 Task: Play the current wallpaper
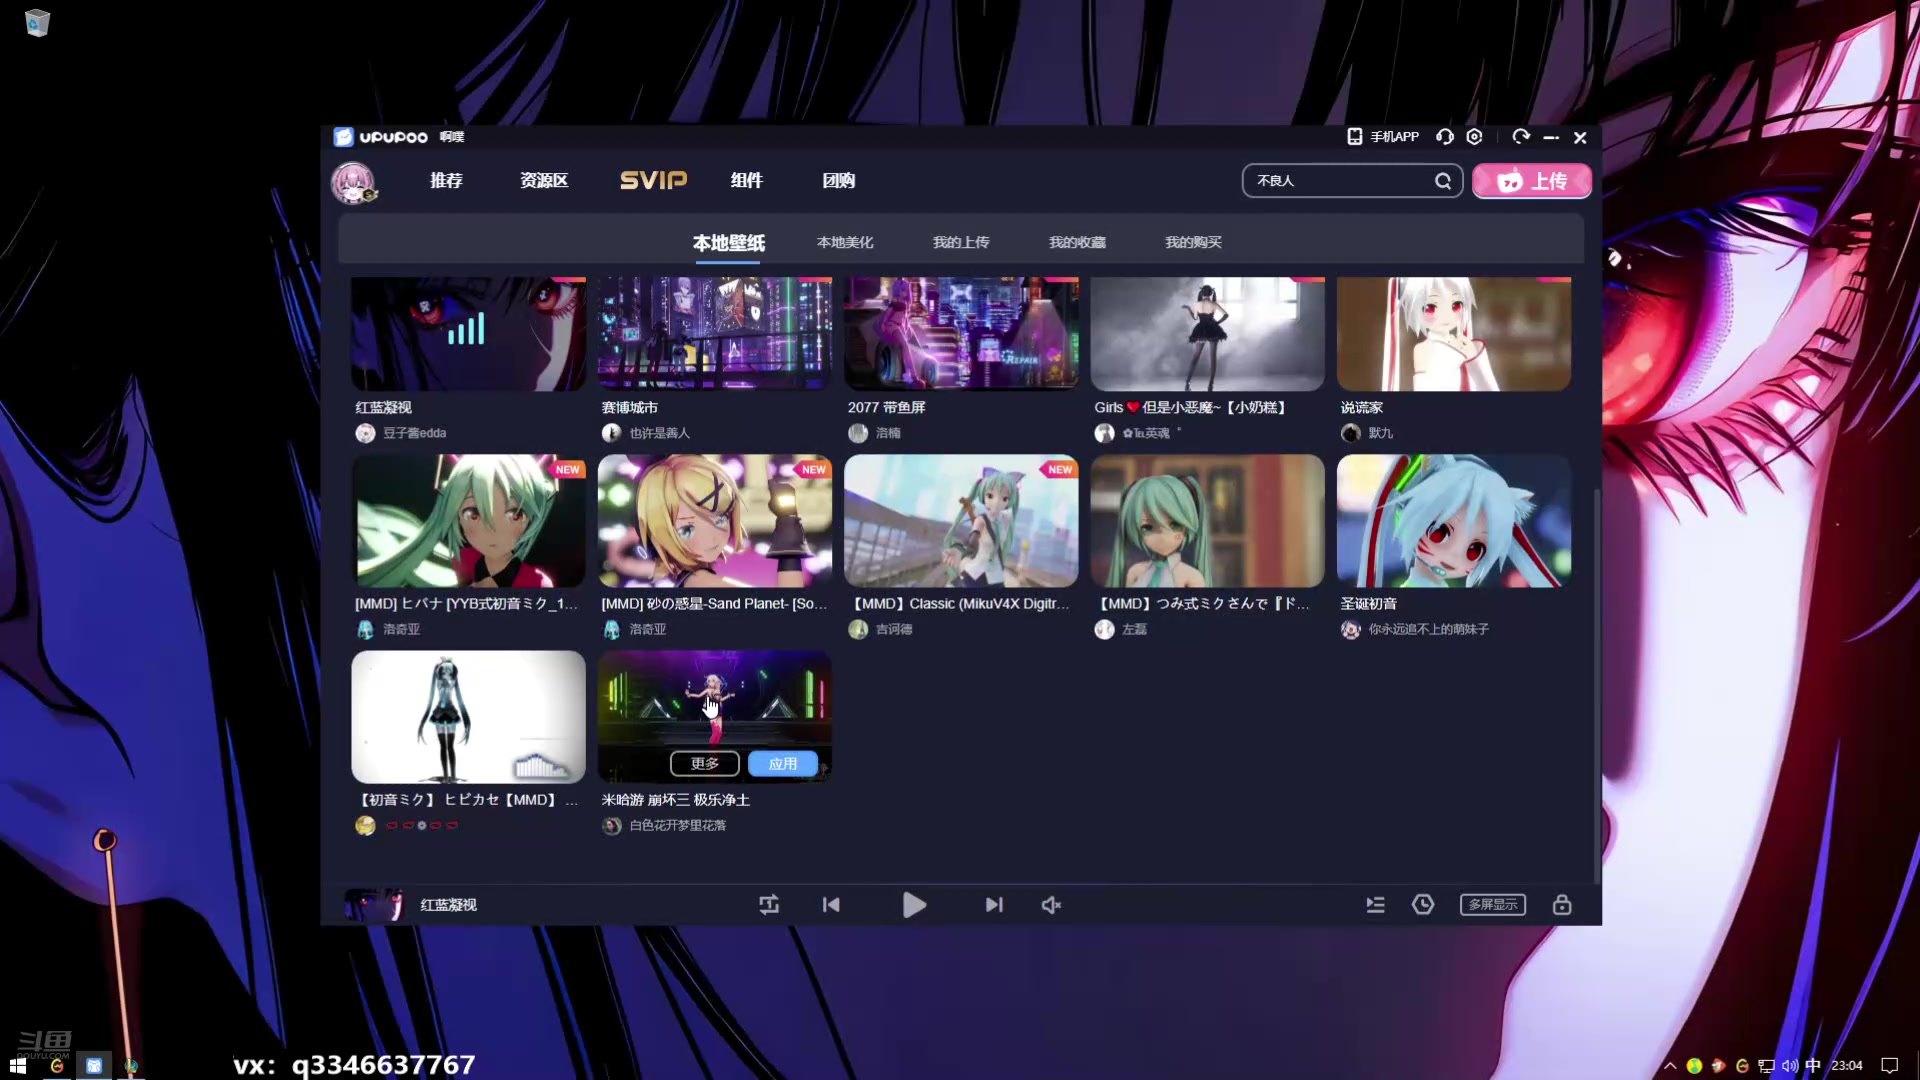click(914, 905)
